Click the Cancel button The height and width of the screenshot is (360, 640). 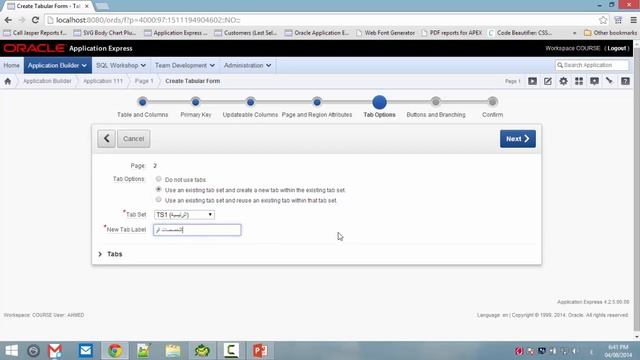click(x=133, y=139)
